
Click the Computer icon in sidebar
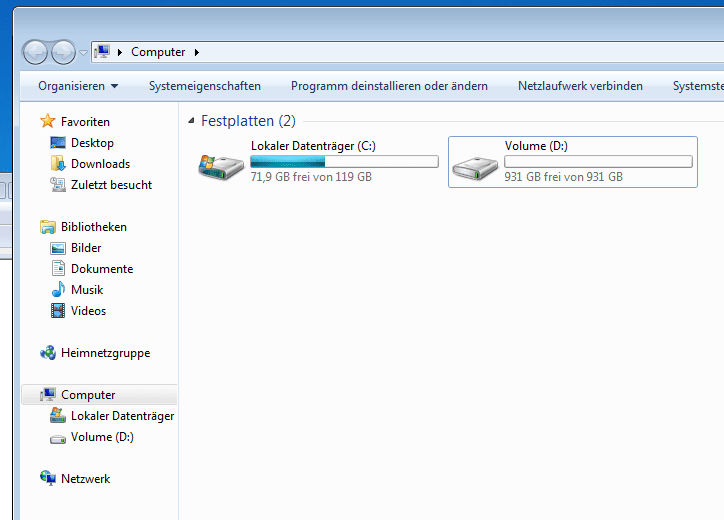[x=48, y=394]
